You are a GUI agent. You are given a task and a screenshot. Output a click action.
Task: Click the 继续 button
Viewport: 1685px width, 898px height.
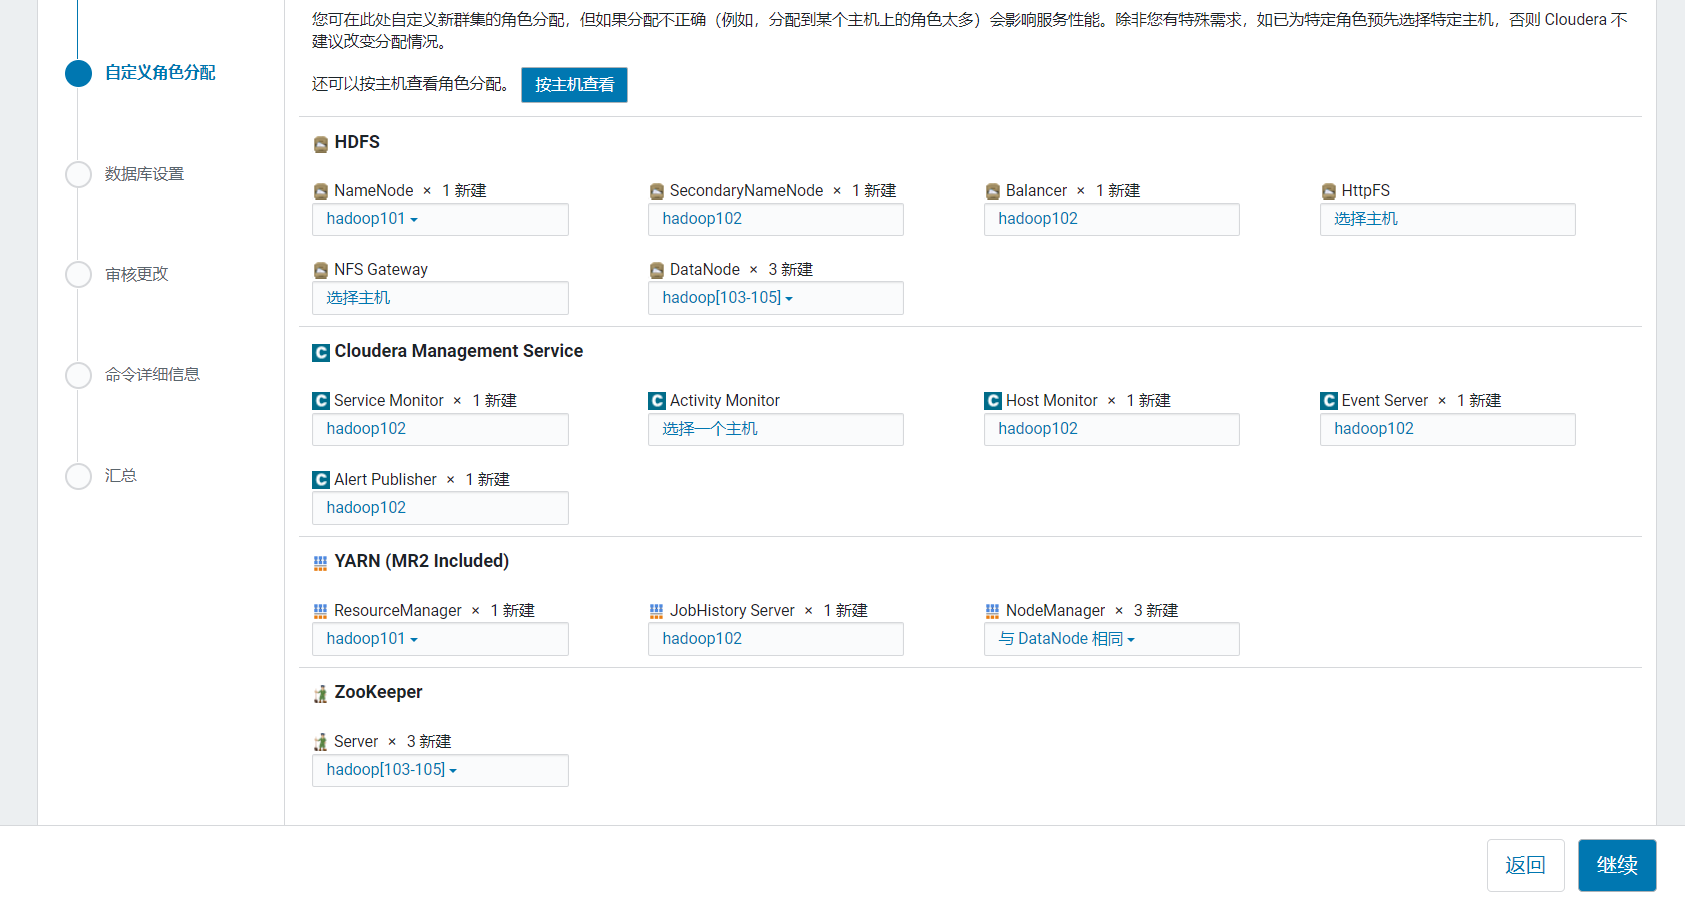point(1617,865)
